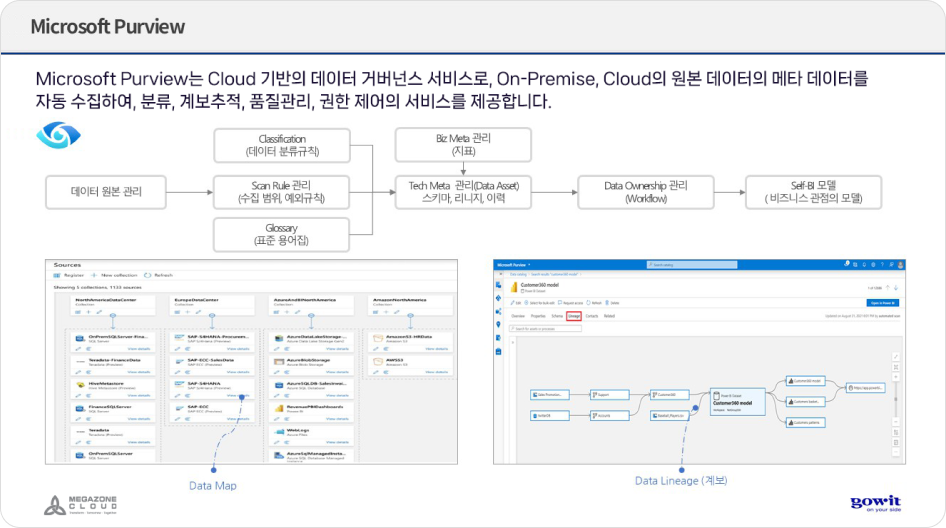The height and width of the screenshot is (528, 946).
Task: Click the circular Refresh icon in Sources
Action: pos(147,275)
